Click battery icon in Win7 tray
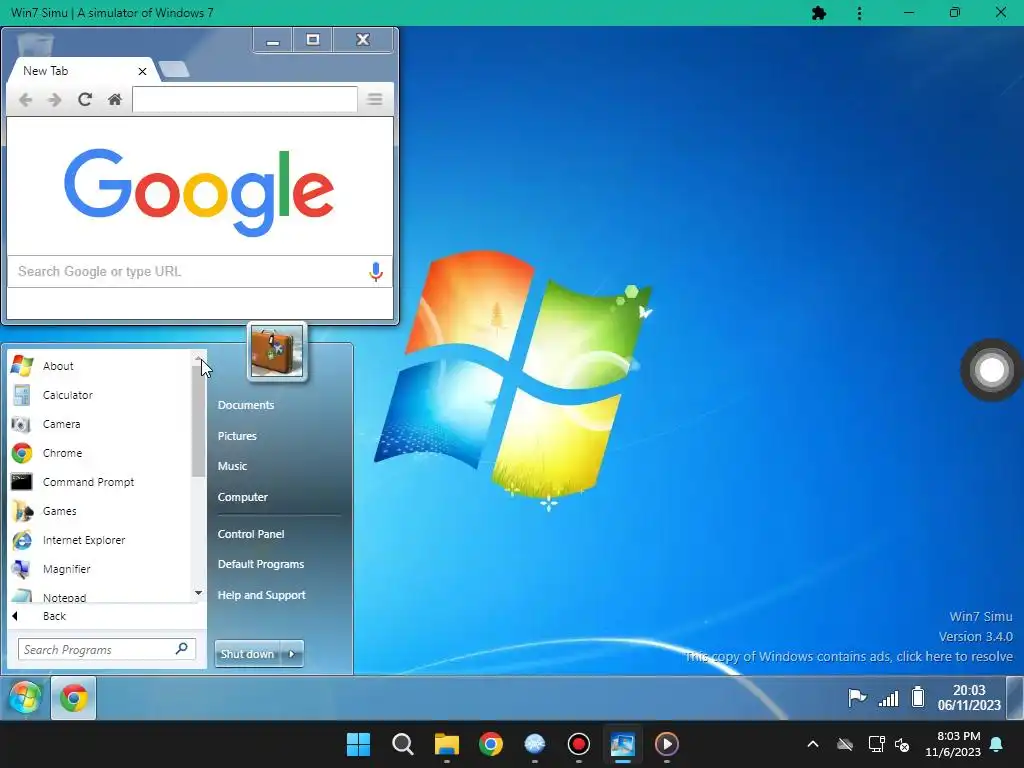The image size is (1024, 768). click(x=918, y=697)
